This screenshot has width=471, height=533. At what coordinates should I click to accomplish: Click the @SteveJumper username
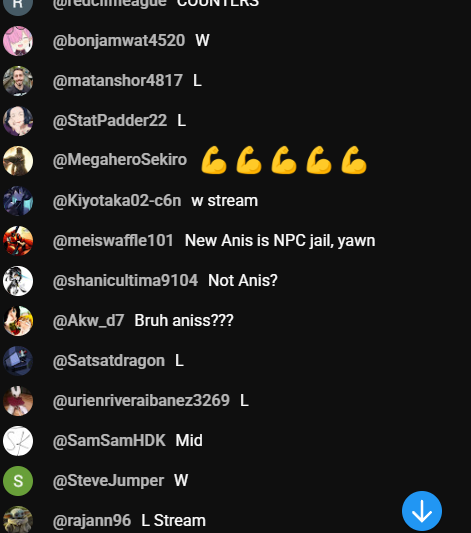(108, 481)
